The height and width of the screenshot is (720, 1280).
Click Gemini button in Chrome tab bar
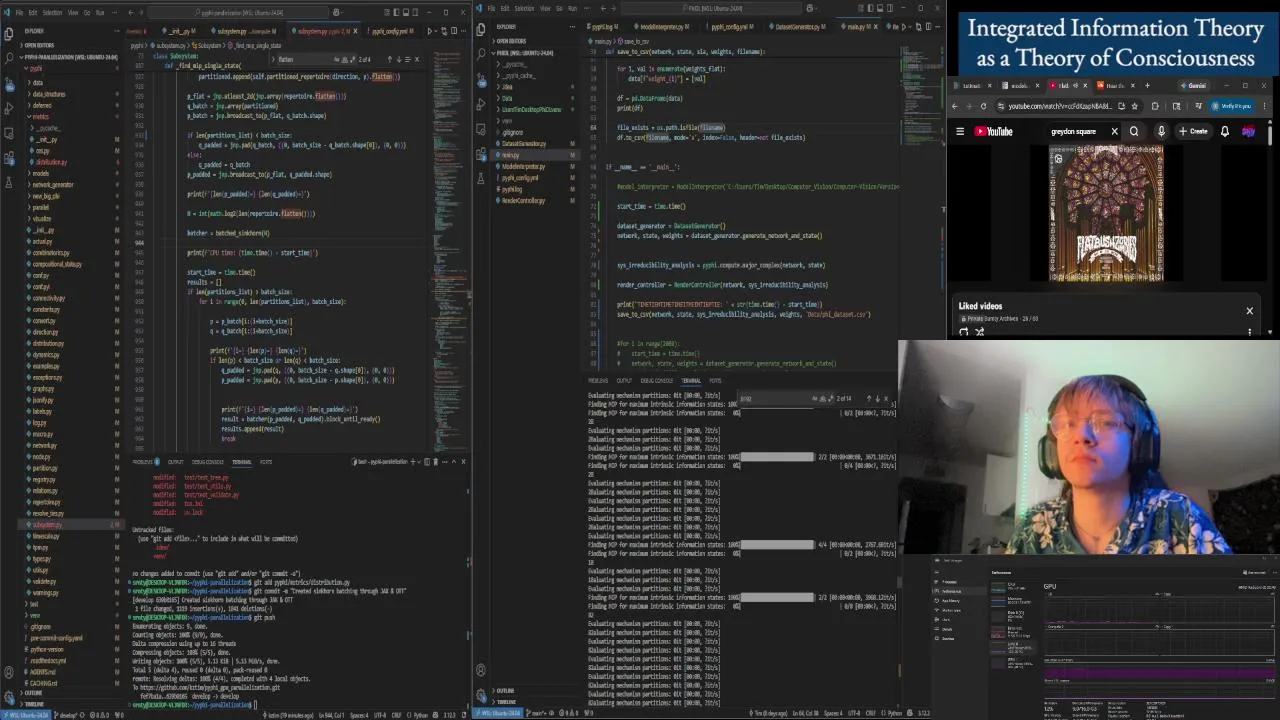tap(1193, 86)
